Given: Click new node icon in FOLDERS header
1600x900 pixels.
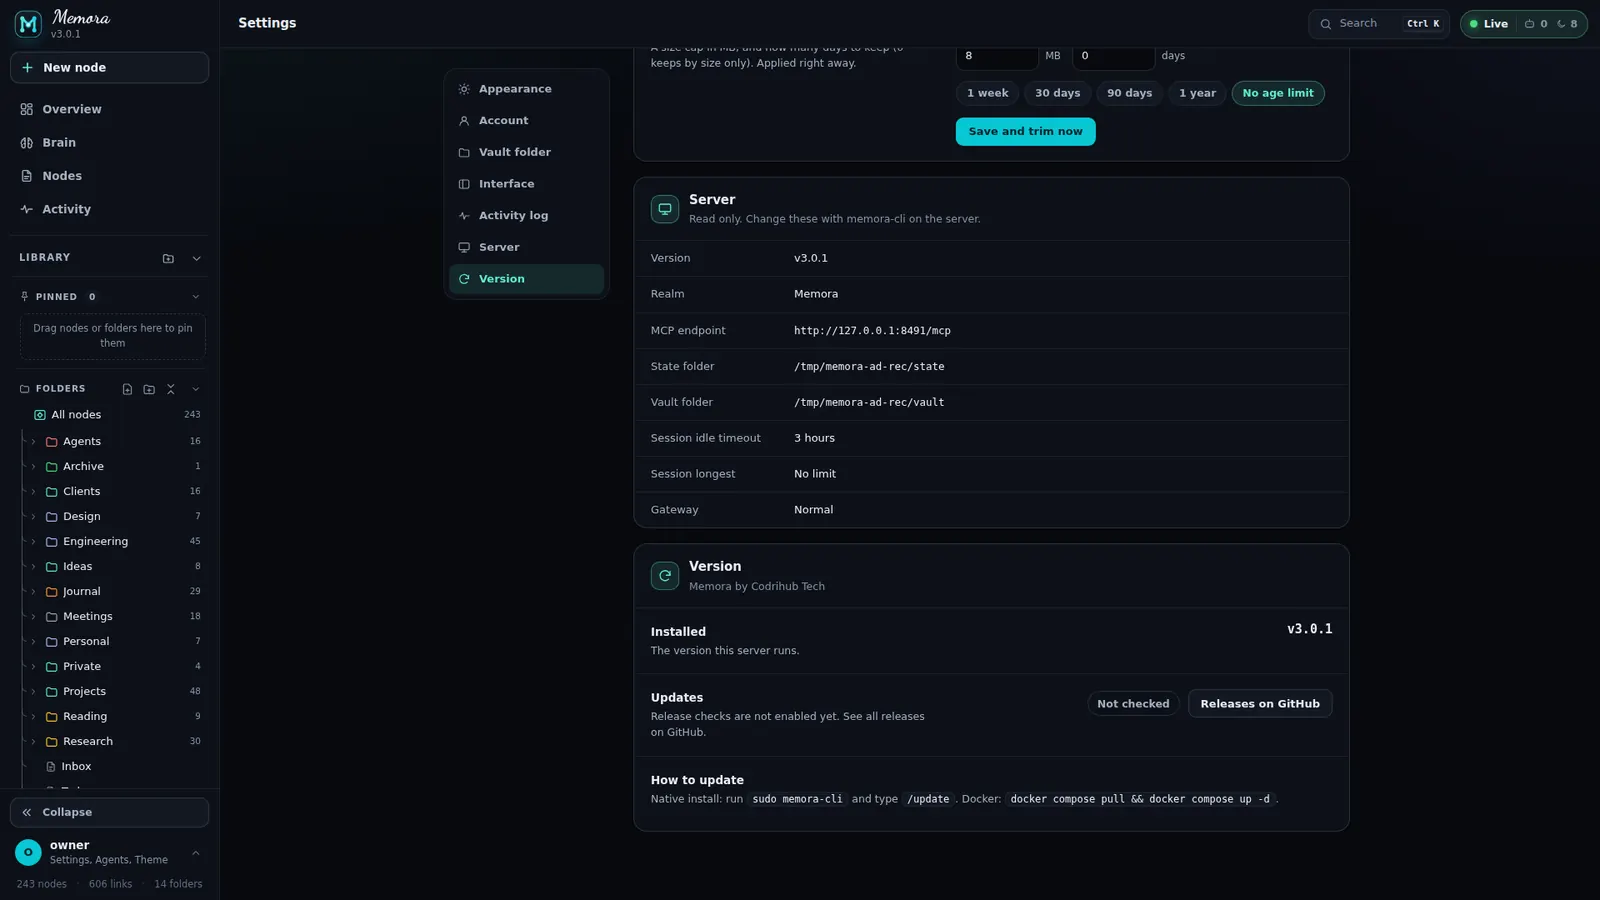Looking at the screenshot, I should pyautogui.click(x=127, y=389).
